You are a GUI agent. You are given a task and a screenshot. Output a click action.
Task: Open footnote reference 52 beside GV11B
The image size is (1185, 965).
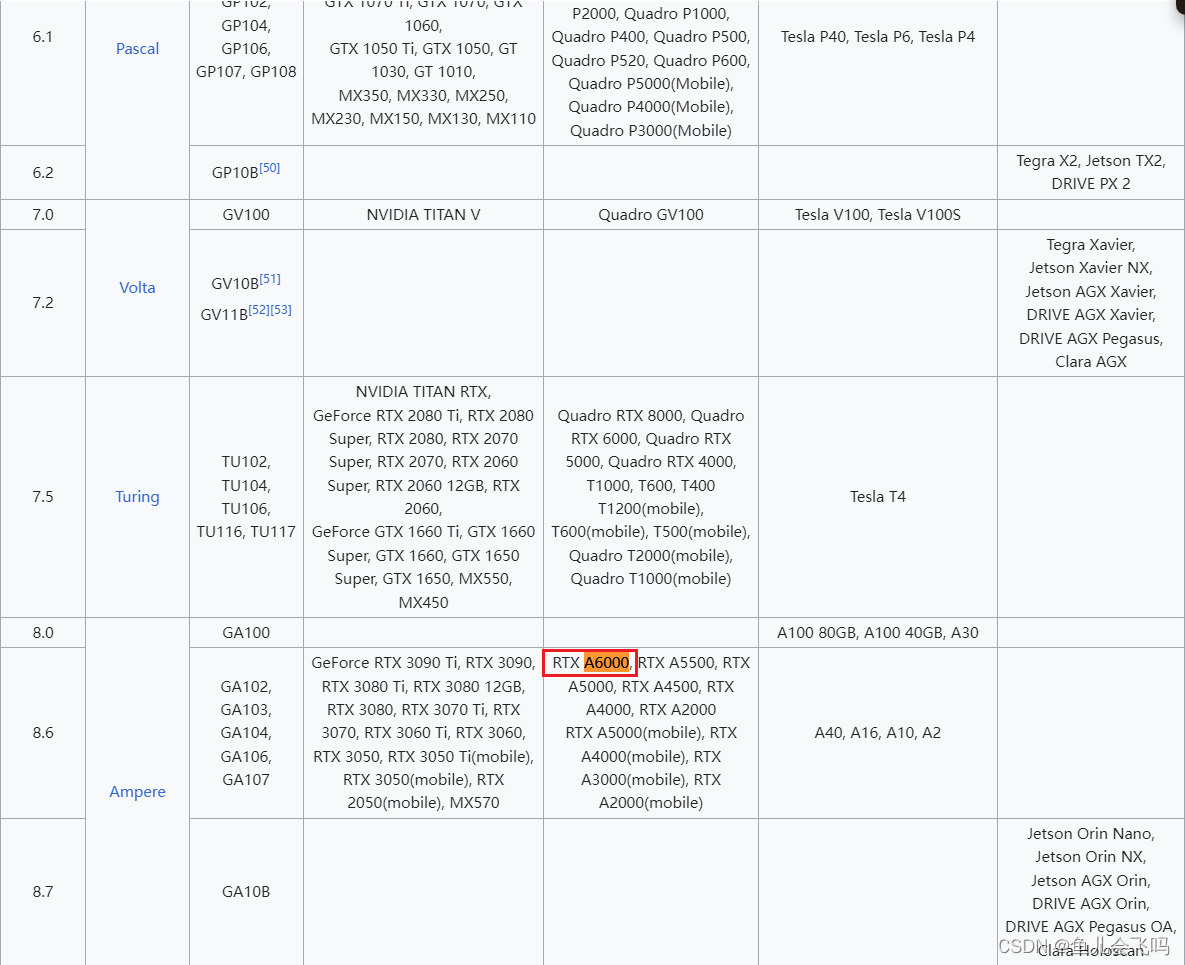coord(259,310)
